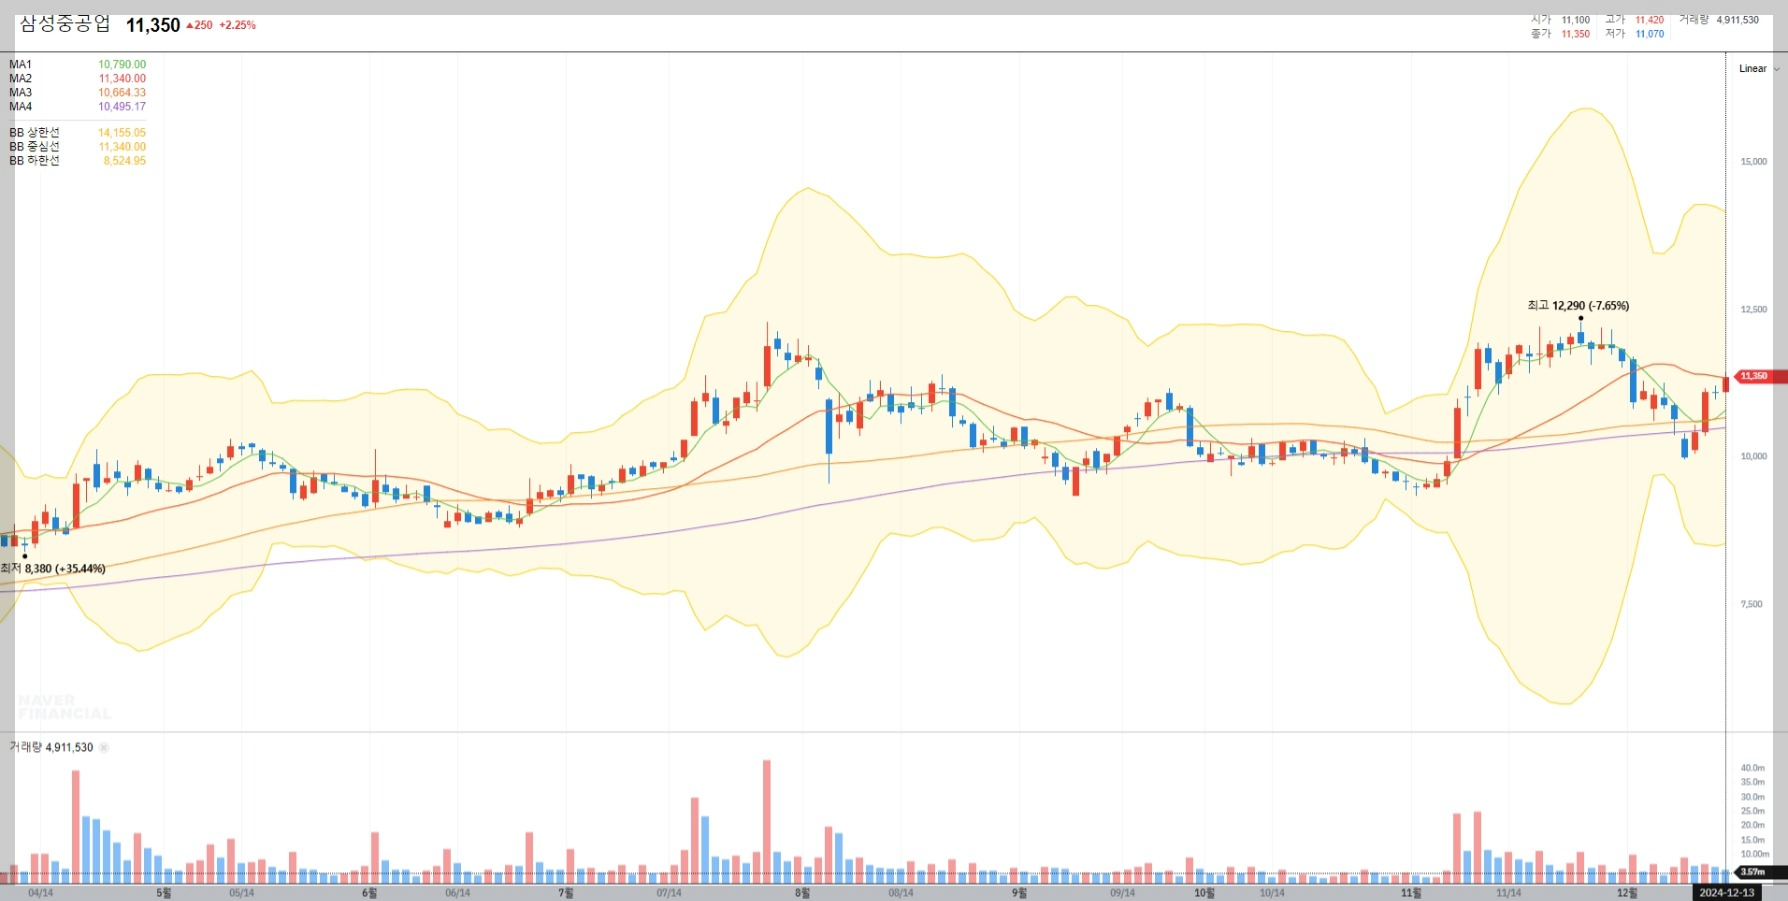Click the 07/14 date on time axis
Image resolution: width=1788 pixels, height=901 pixels.
(x=669, y=893)
